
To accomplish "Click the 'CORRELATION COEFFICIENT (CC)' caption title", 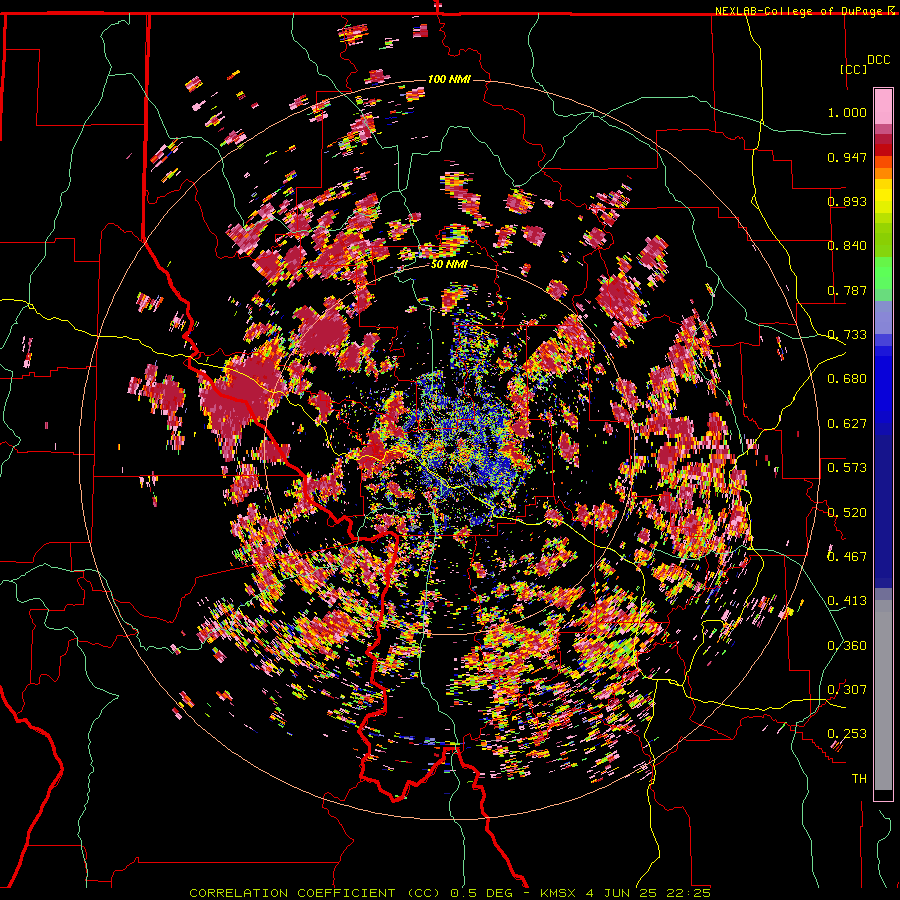I will [315, 893].
